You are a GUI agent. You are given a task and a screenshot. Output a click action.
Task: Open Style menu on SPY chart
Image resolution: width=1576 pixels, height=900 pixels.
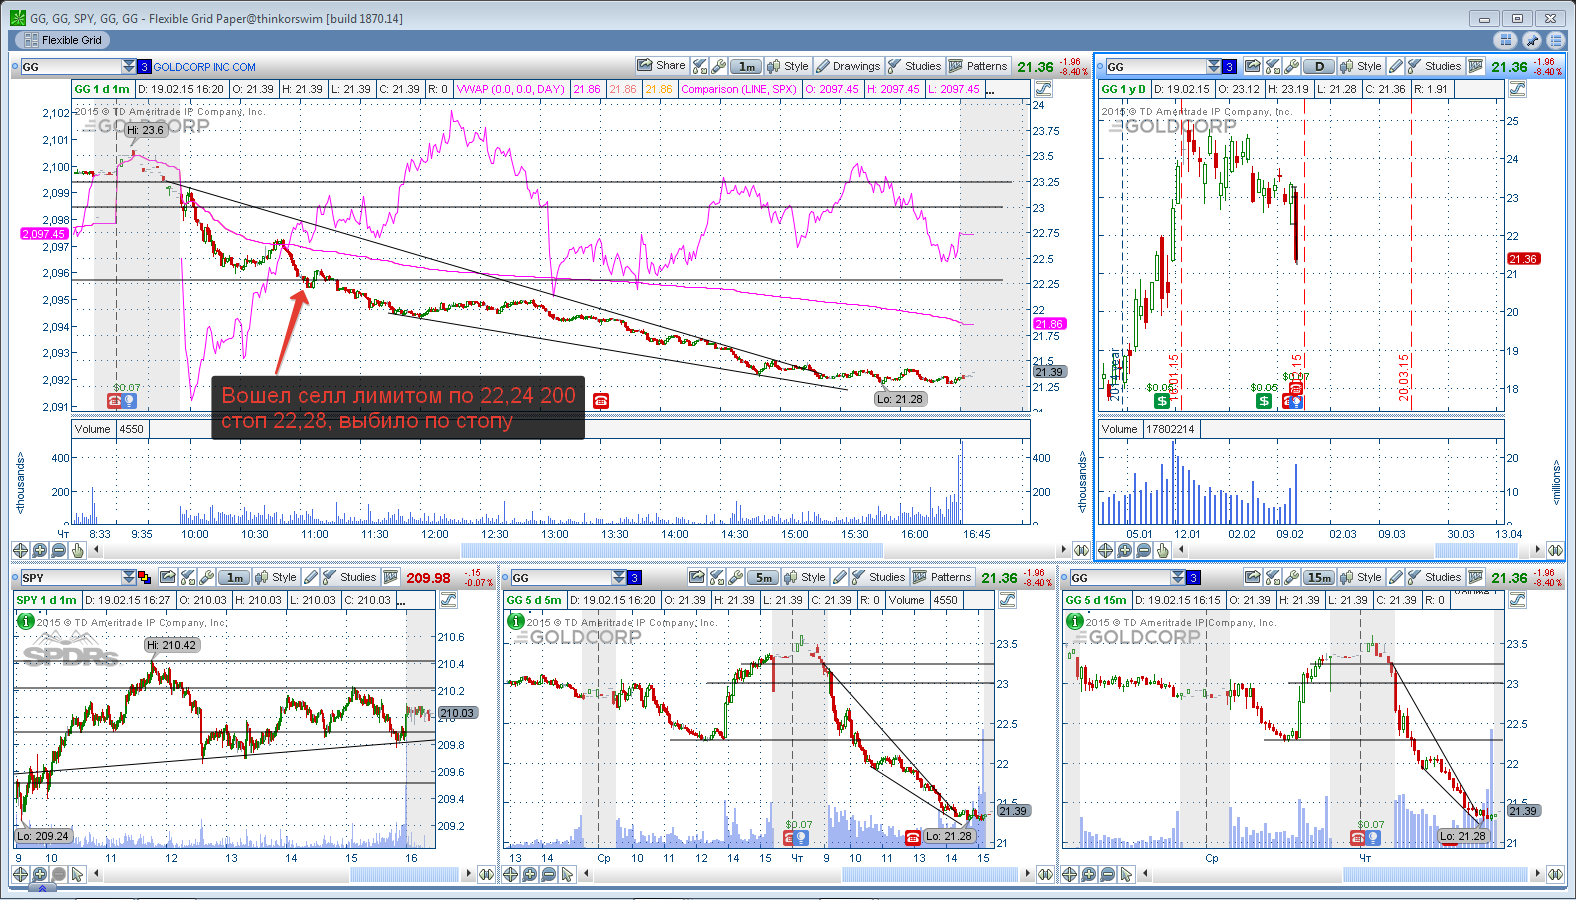tap(276, 577)
